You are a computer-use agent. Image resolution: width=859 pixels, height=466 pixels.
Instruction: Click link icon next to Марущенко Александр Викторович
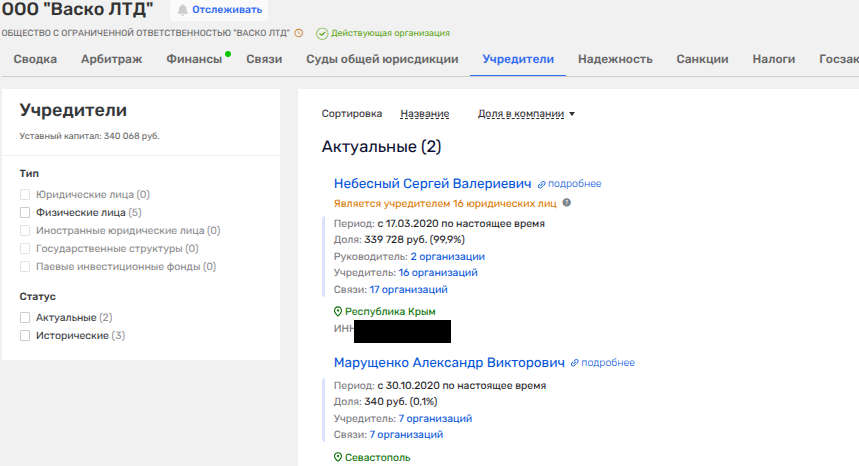coord(575,363)
